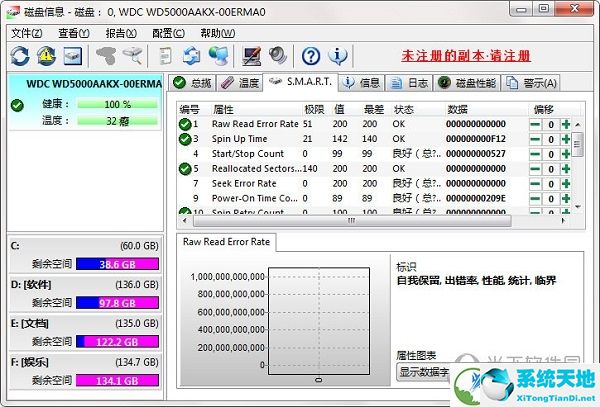Click the plus offset button for Spin Up Time
The image size is (600, 407).
click(566, 139)
